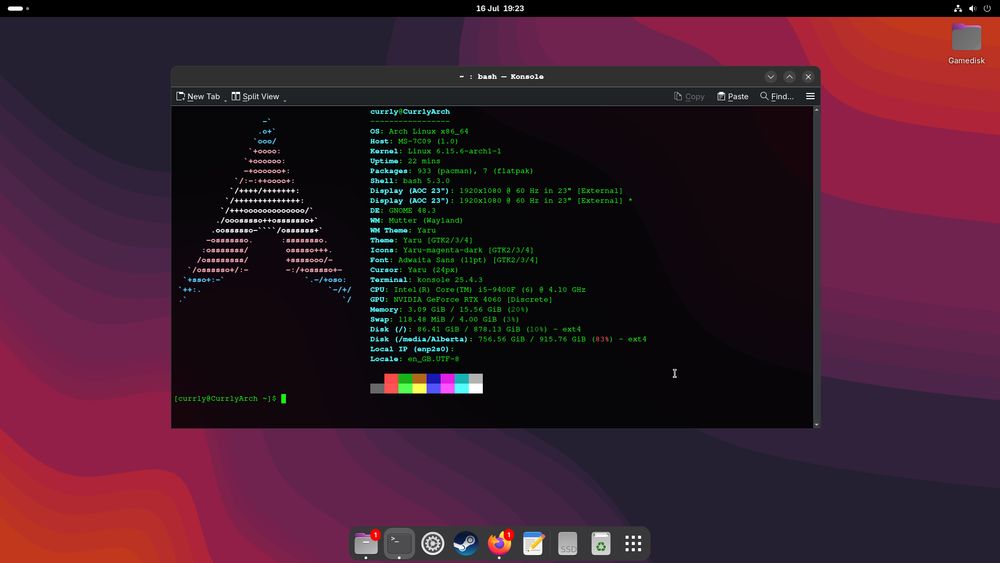Open Firefox from the dock
1000x563 pixels.
[x=499, y=543]
